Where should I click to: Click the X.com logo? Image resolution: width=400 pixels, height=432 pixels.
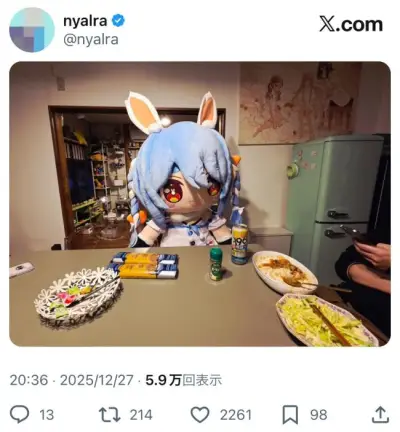point(351,25)
